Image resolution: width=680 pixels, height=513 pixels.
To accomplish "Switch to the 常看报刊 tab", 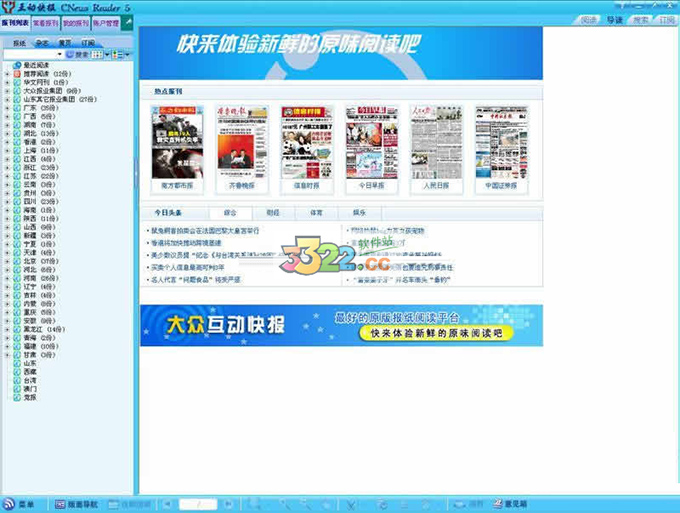I will point(46,23).
